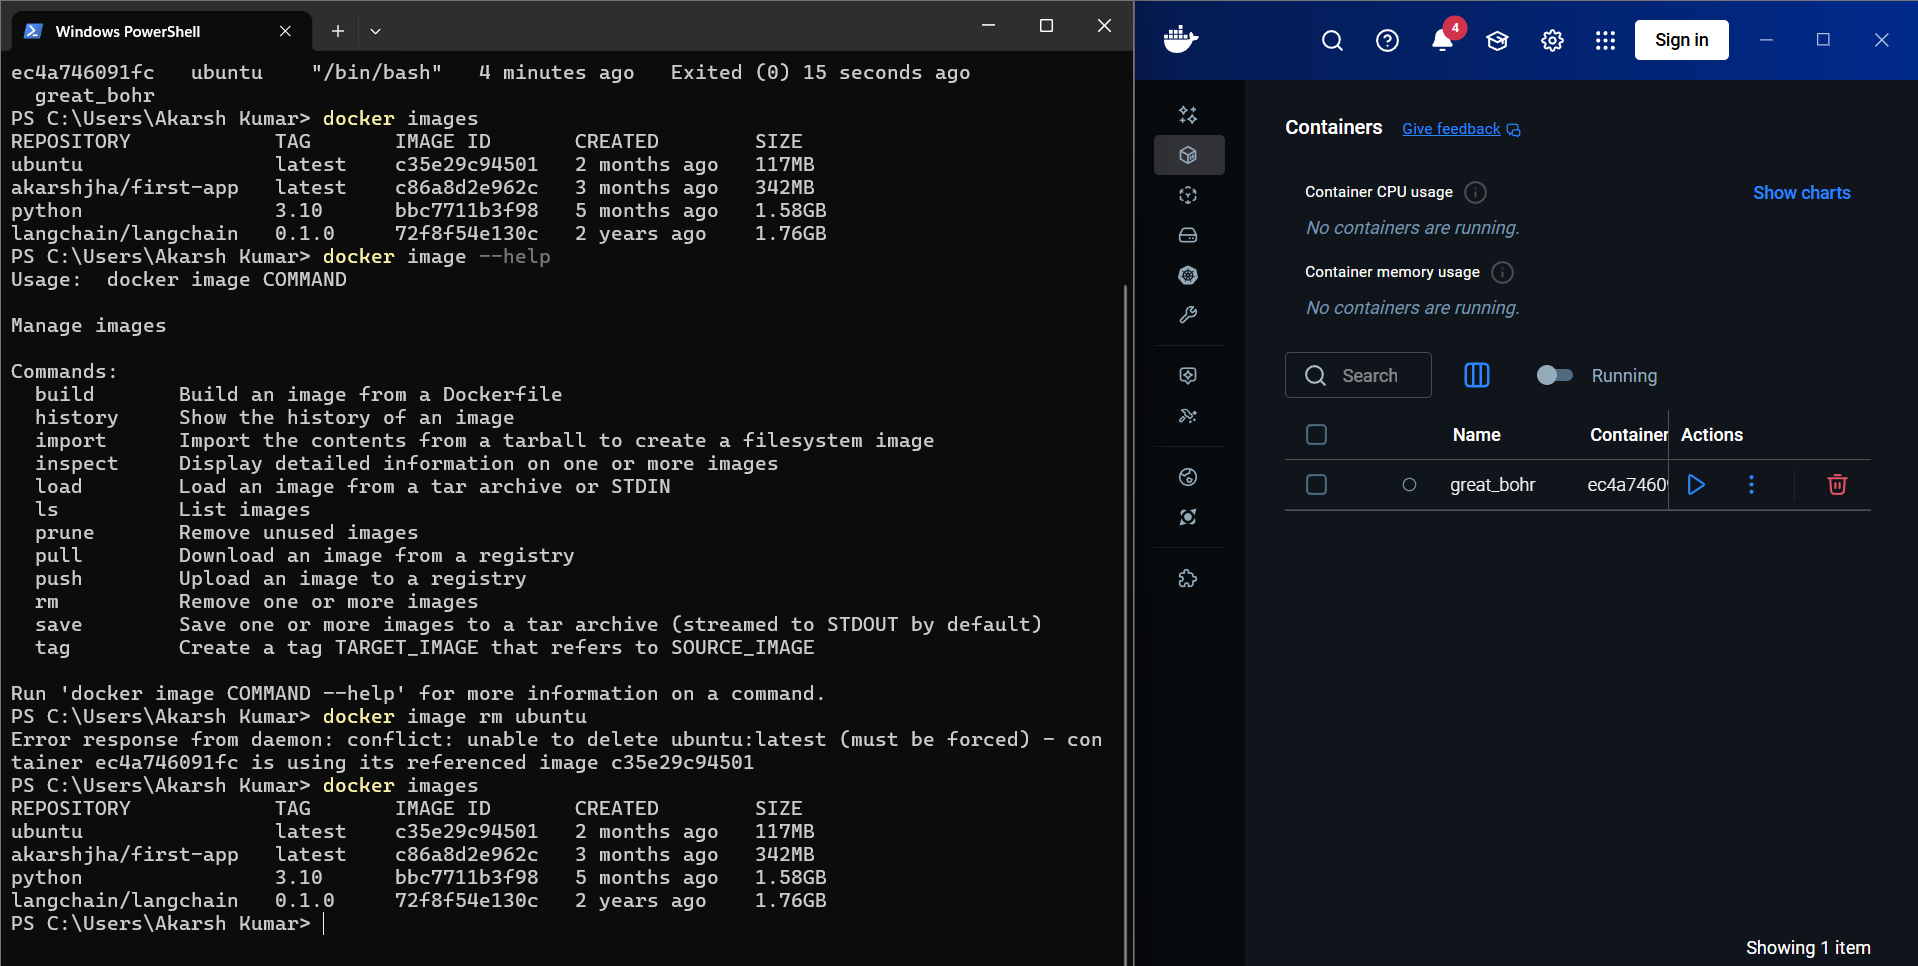Viewport: 1918px width, 966px height.
Task: Open the terminal tab list chevron
Action: click(375, 31)
